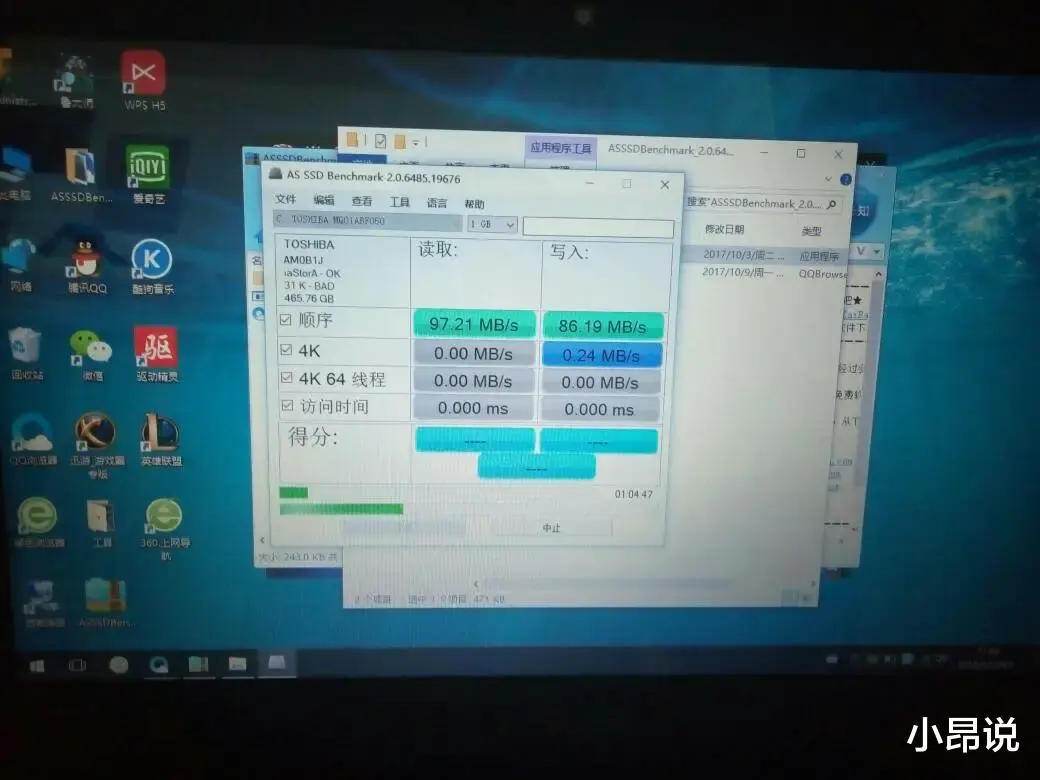This screenshot has width=1040, height=780.
Task: Open the 编辑 menu in AS SSD
Action: coord(324,200)
